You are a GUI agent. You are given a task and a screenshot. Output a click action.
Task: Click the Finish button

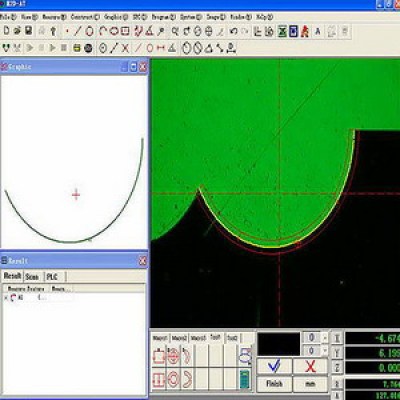pyautogui.click(x=274, y=384)
